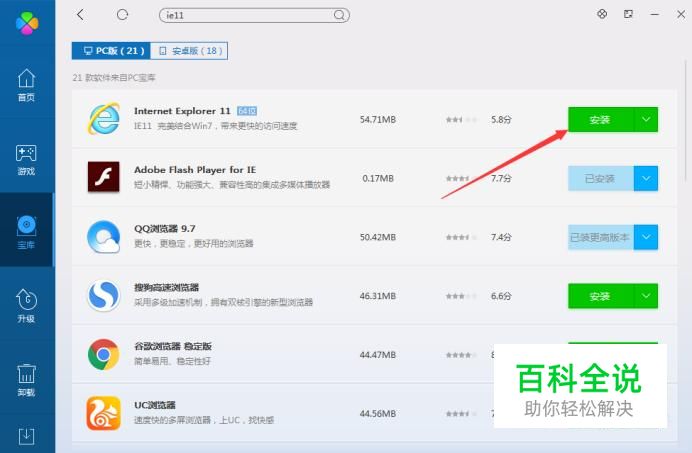The height and width of the screenshot is (453, 692).
Task: Switch to the PC版 (21) tab
Action: pos(111,51)
